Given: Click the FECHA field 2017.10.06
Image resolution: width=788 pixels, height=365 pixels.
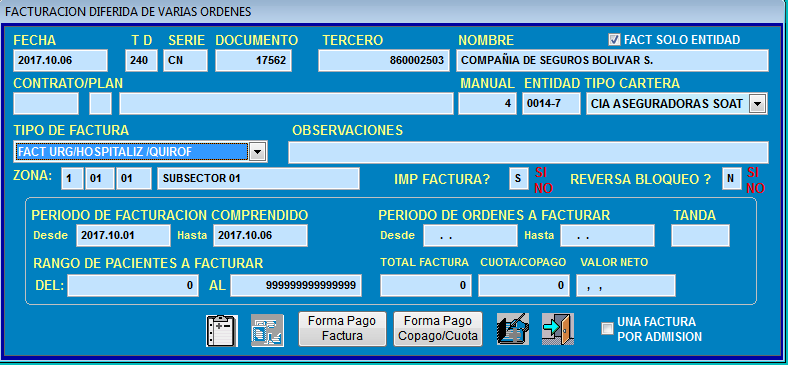Looking at the screenshot, I should pos(60,60).
